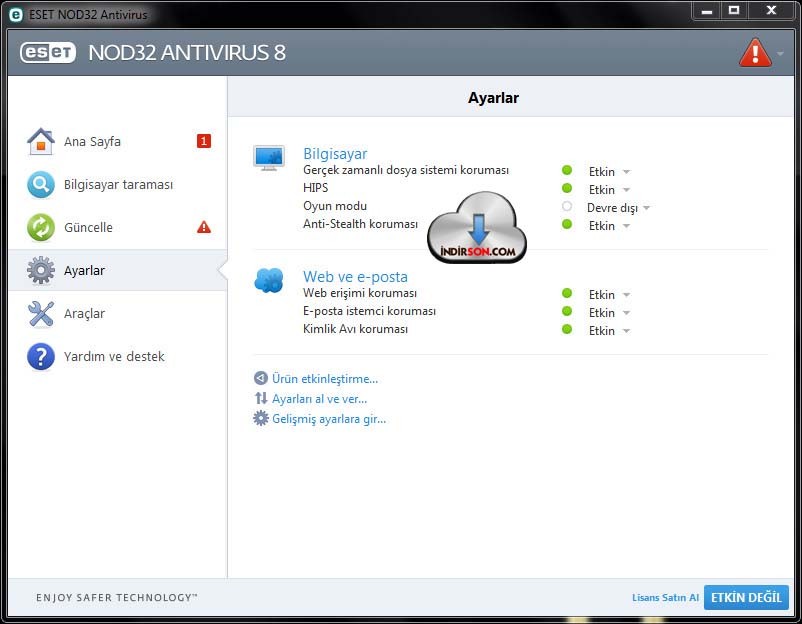This screenshot has width=802, height=624.
Task: Maximize the ESET NOD32 window
Action: pyautogui.click(x=734, y=11)
